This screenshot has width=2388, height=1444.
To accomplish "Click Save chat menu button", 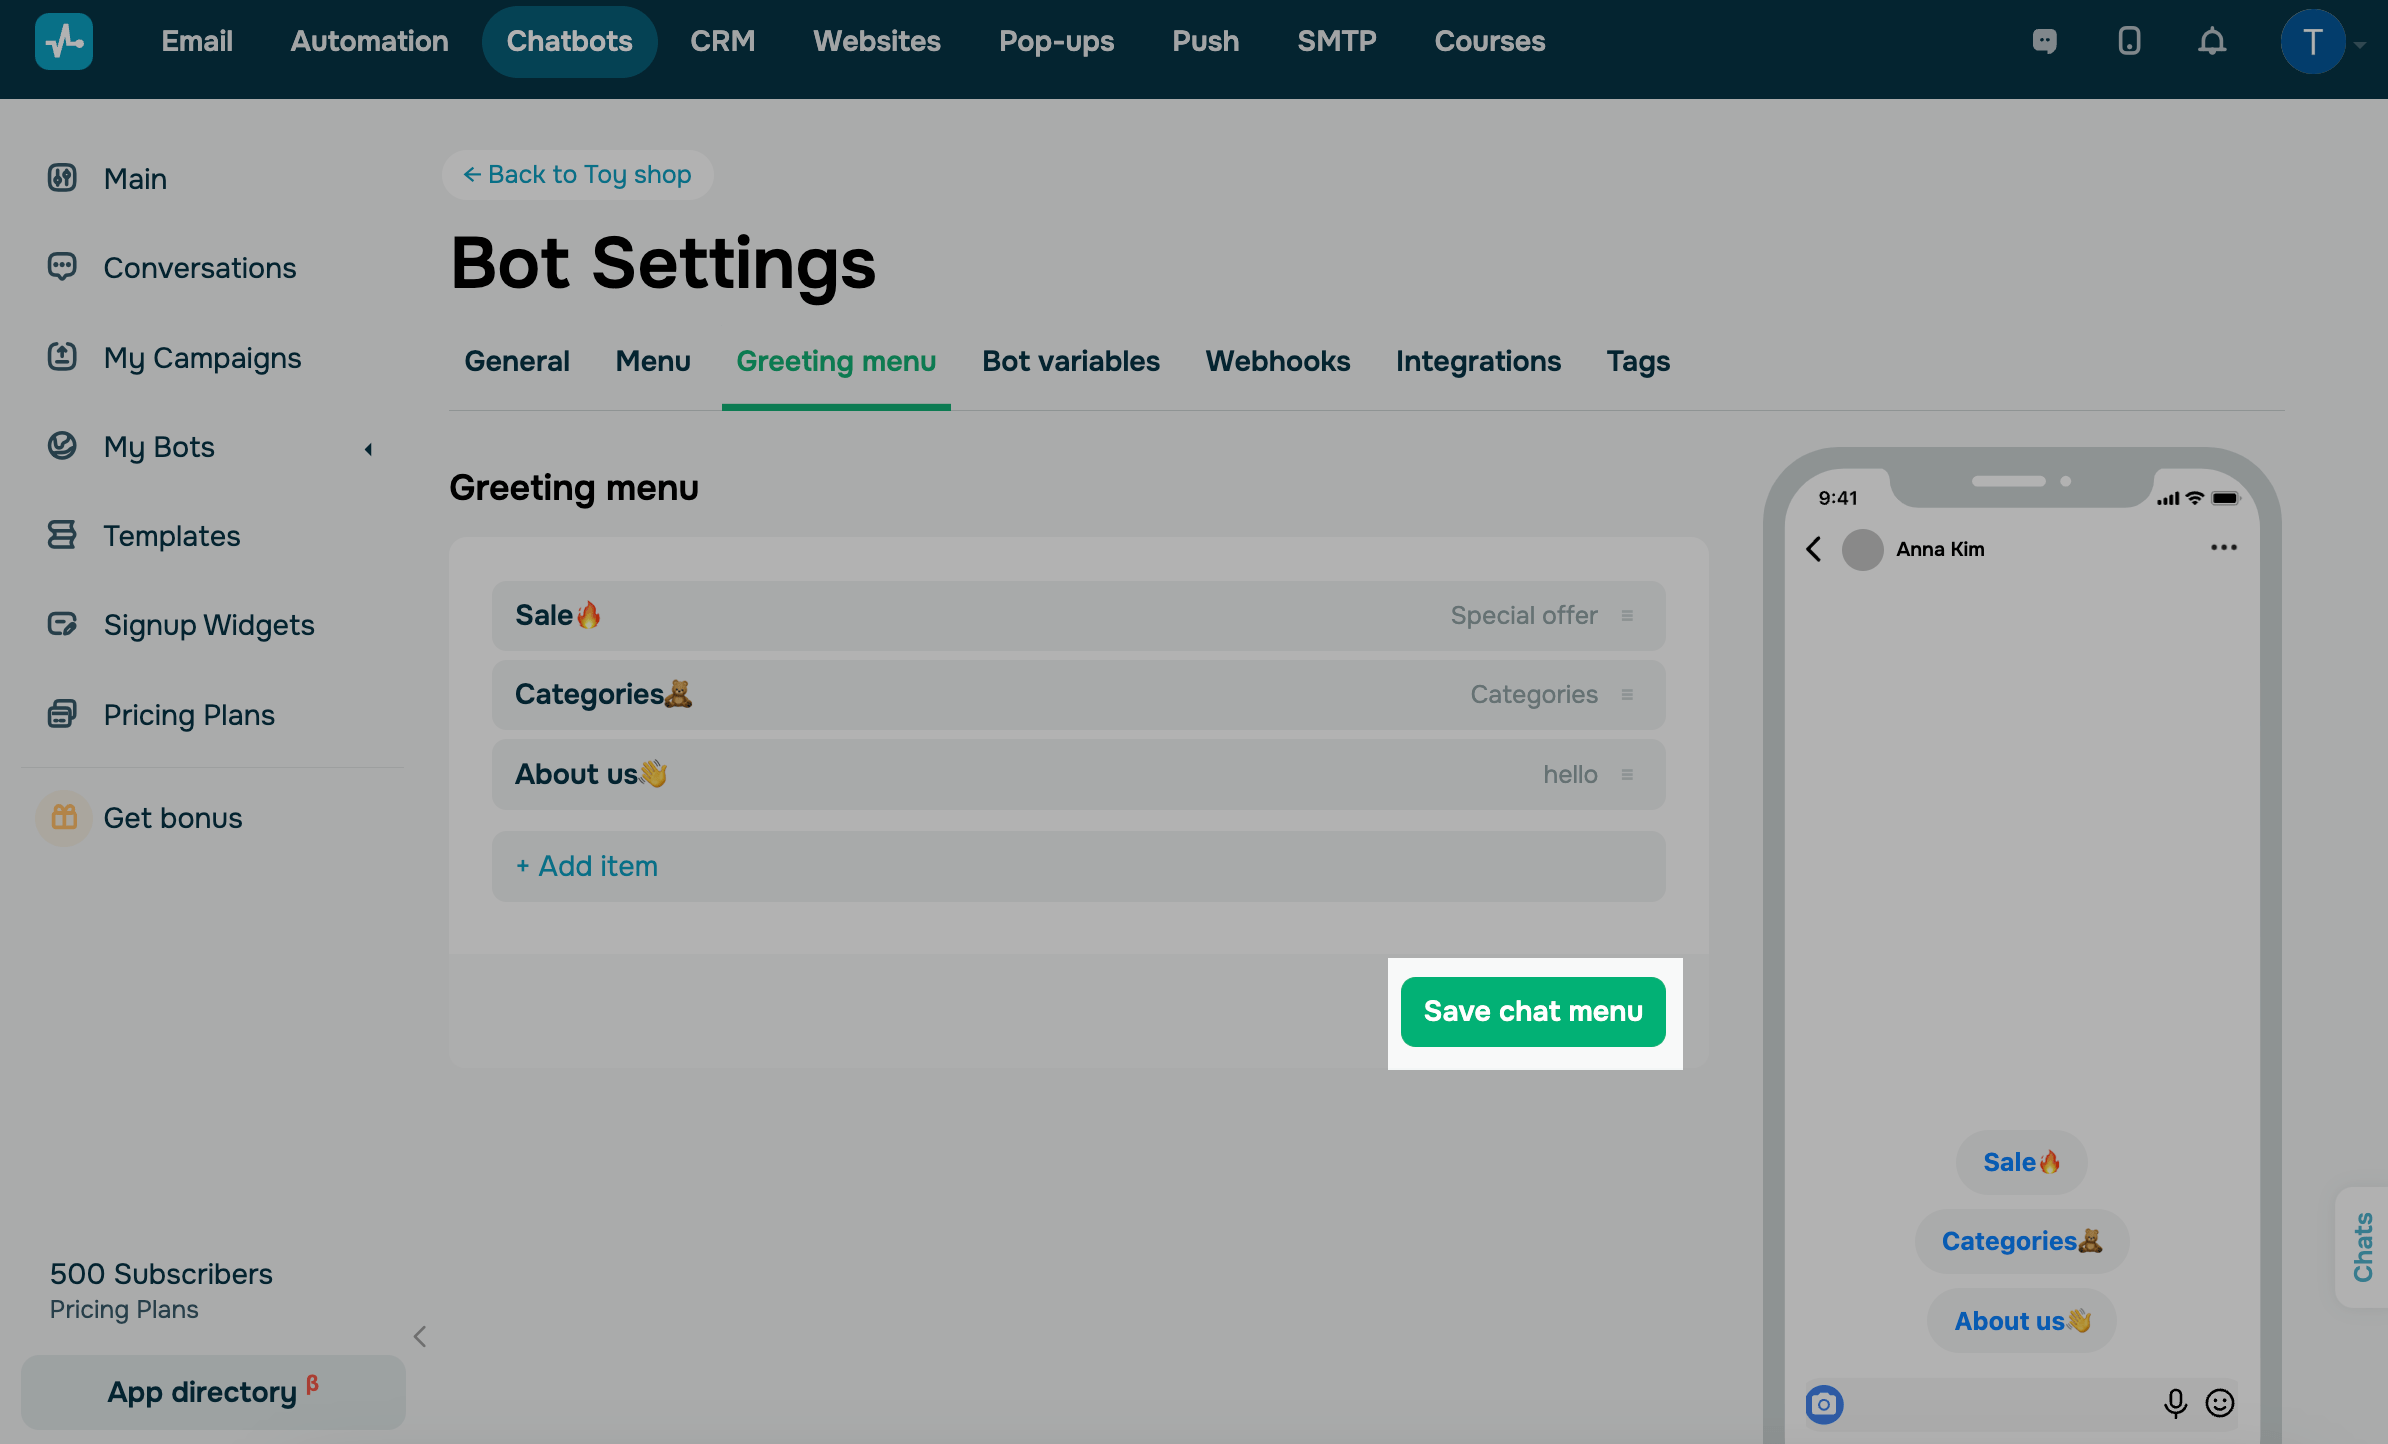I will (x=1532, y=1012).
